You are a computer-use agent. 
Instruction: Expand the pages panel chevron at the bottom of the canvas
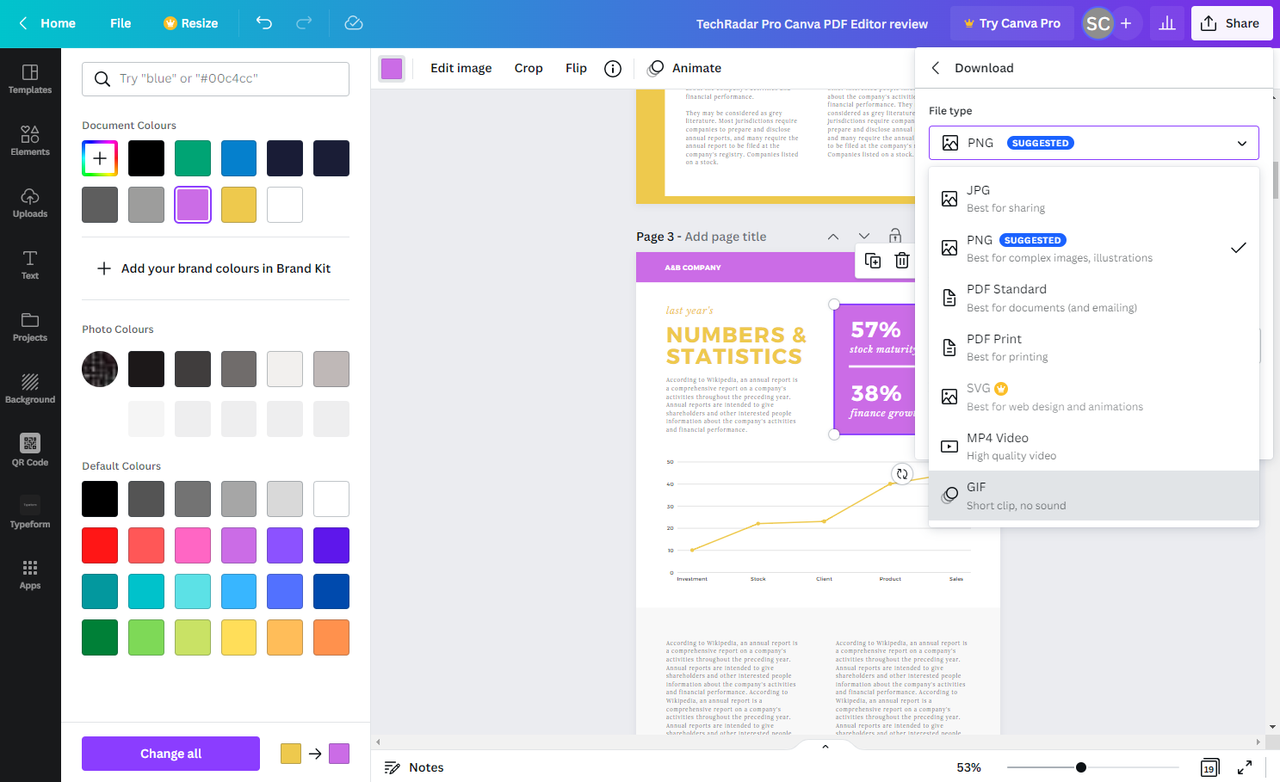825,746
